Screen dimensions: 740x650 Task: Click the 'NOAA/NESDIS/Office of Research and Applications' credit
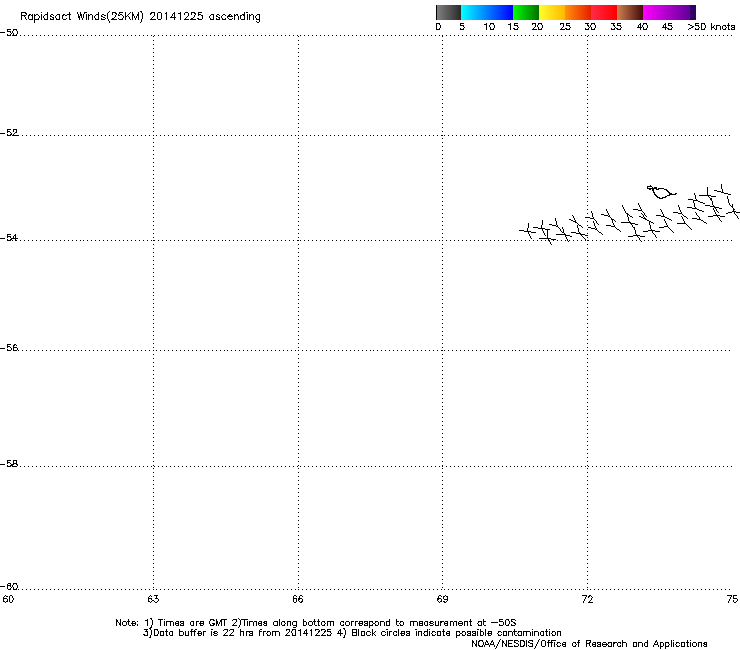coord(589,644)
